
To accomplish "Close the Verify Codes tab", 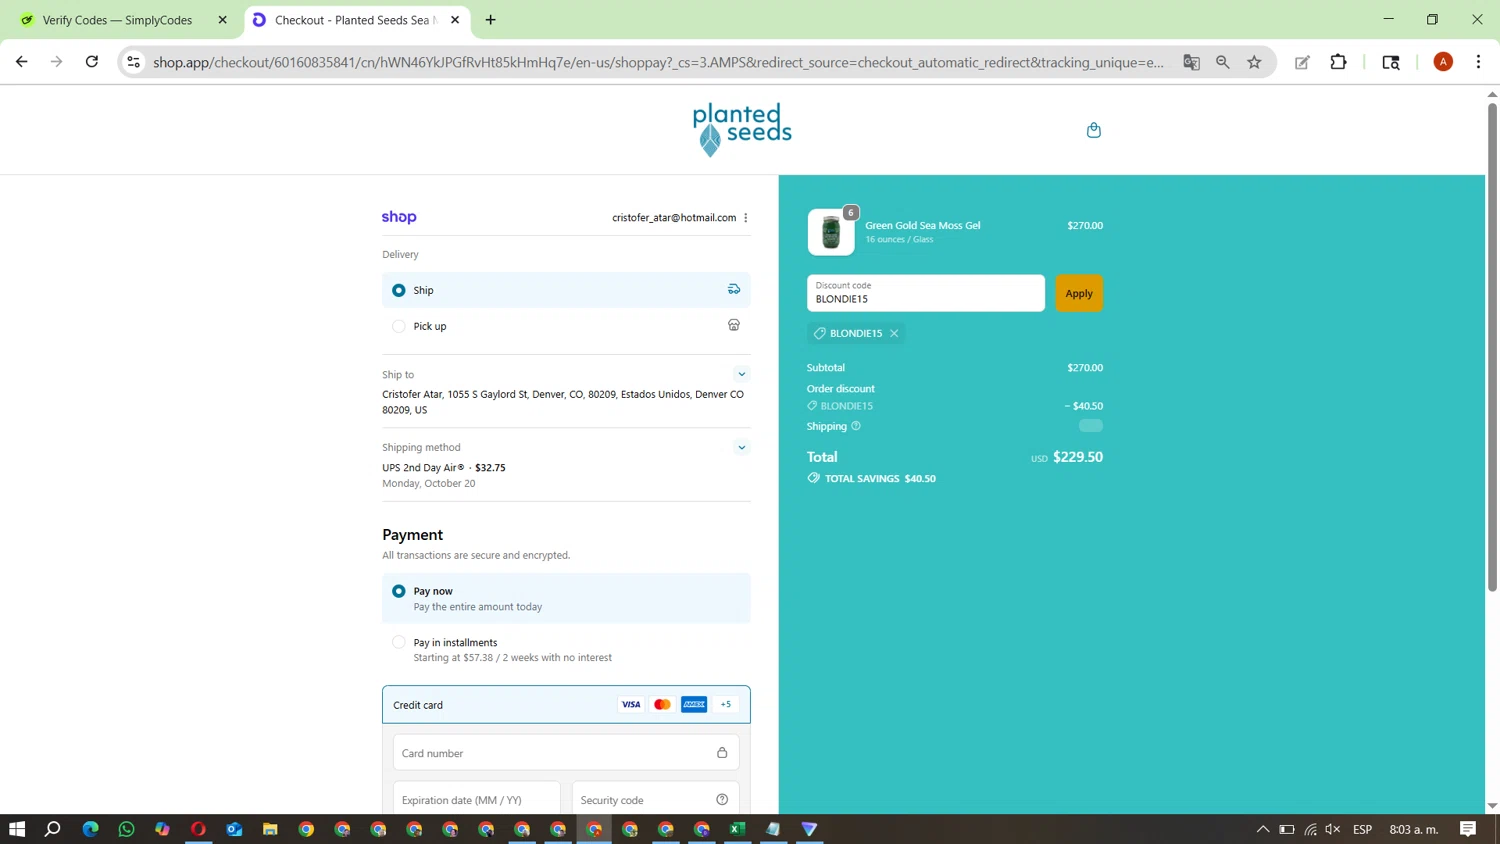I will 222,20.
